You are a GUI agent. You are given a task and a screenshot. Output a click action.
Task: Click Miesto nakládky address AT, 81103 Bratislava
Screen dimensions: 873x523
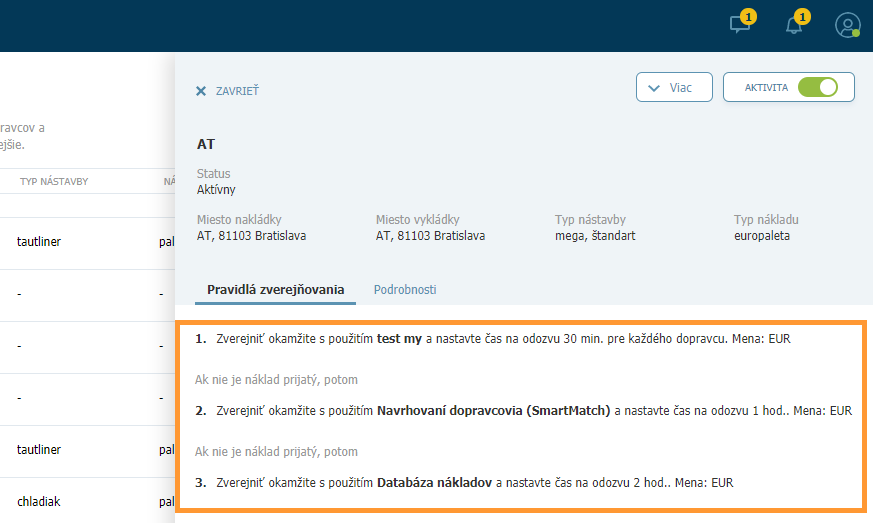point(251,236)
